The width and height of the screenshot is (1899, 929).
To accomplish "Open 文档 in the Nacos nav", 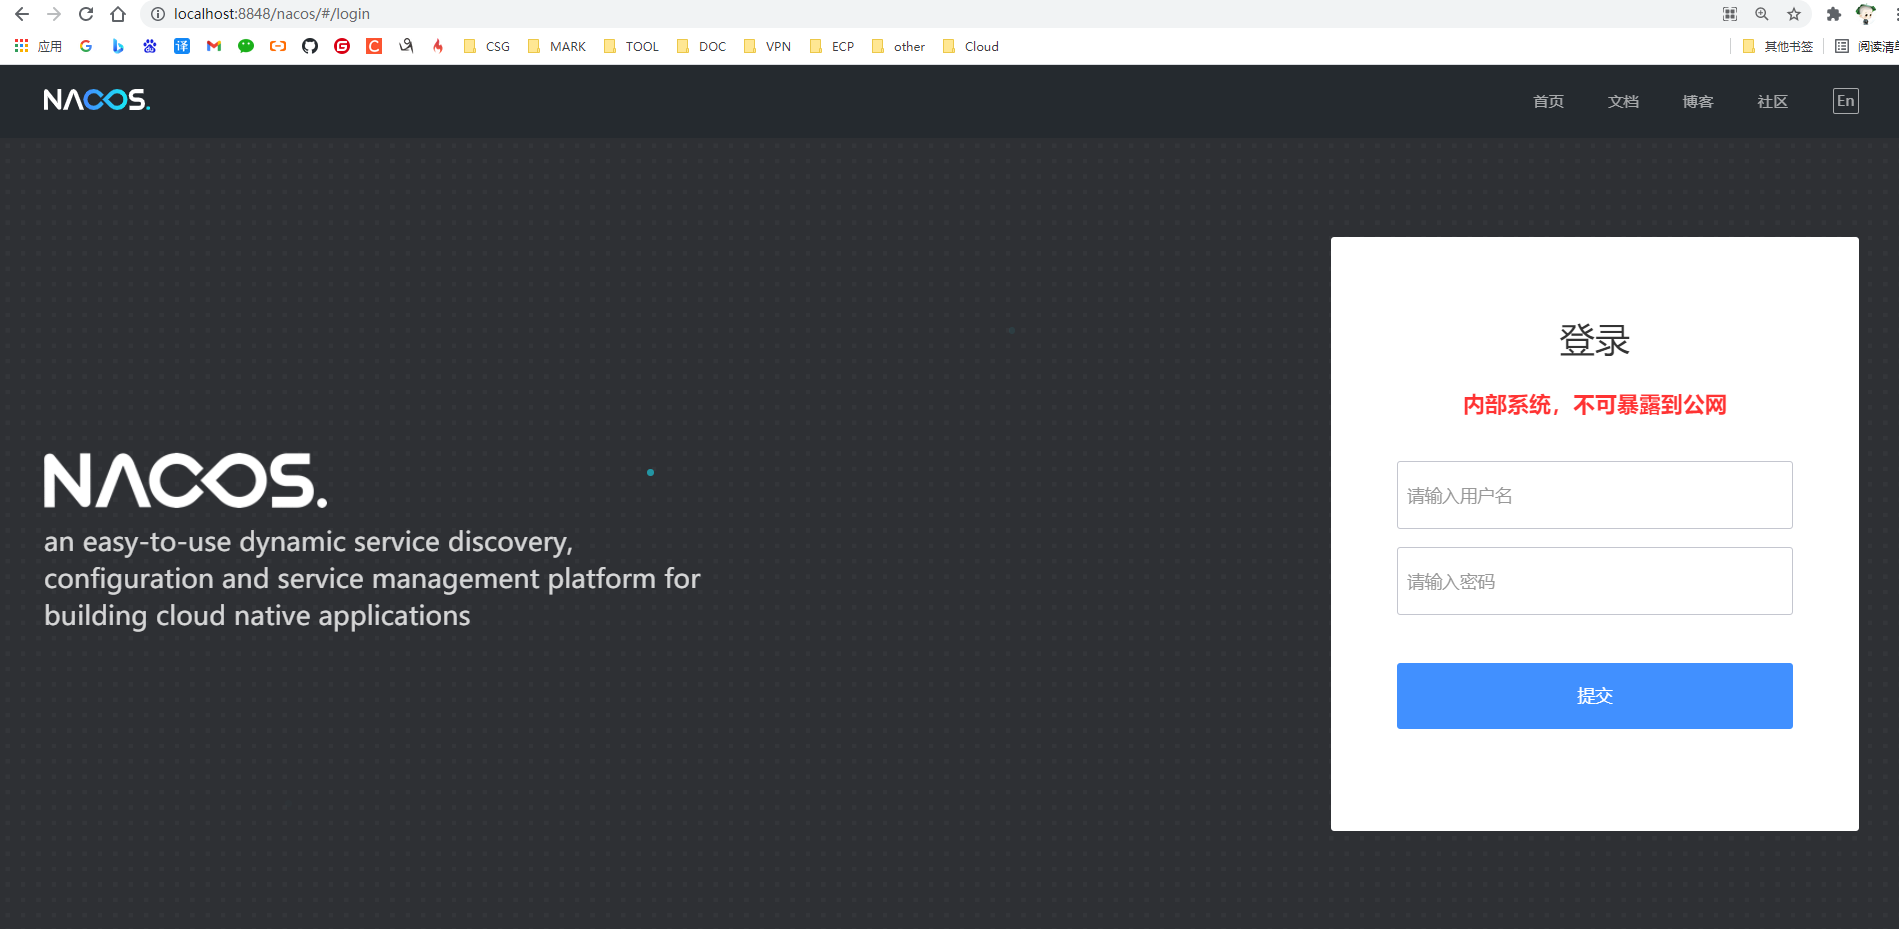I will coord(1623,101).
